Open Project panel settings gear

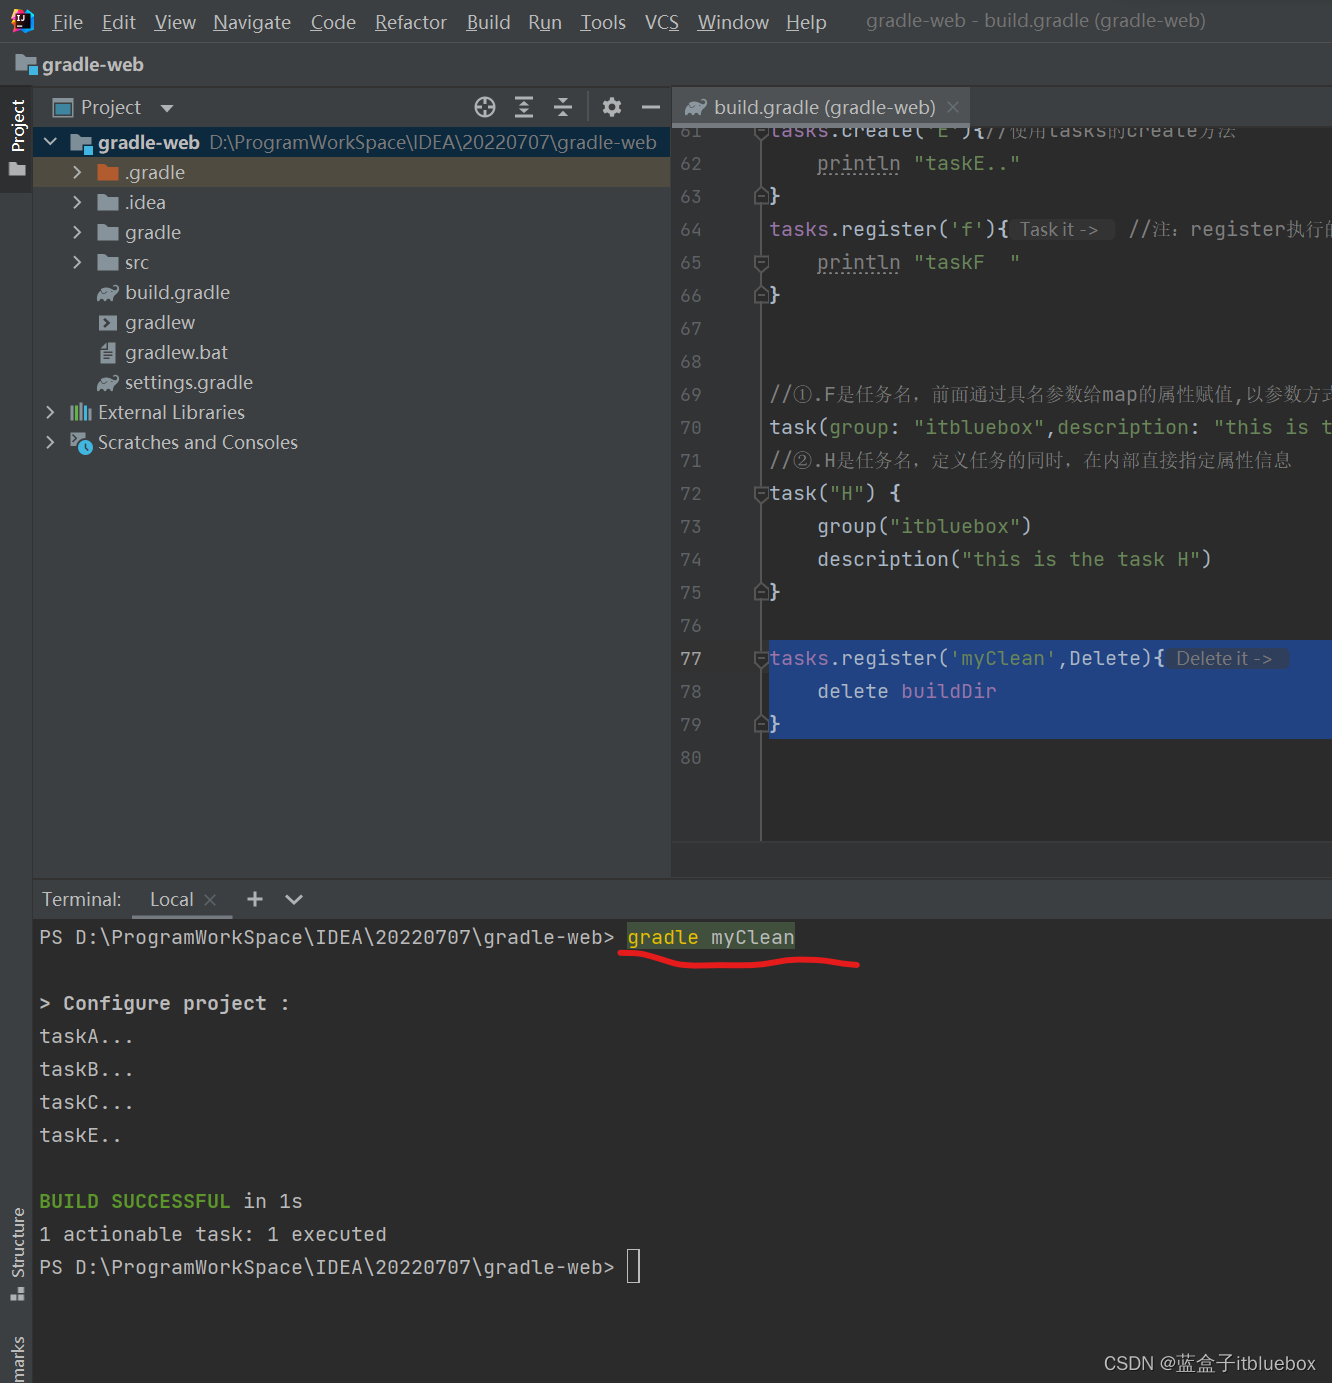pos(612,107)
